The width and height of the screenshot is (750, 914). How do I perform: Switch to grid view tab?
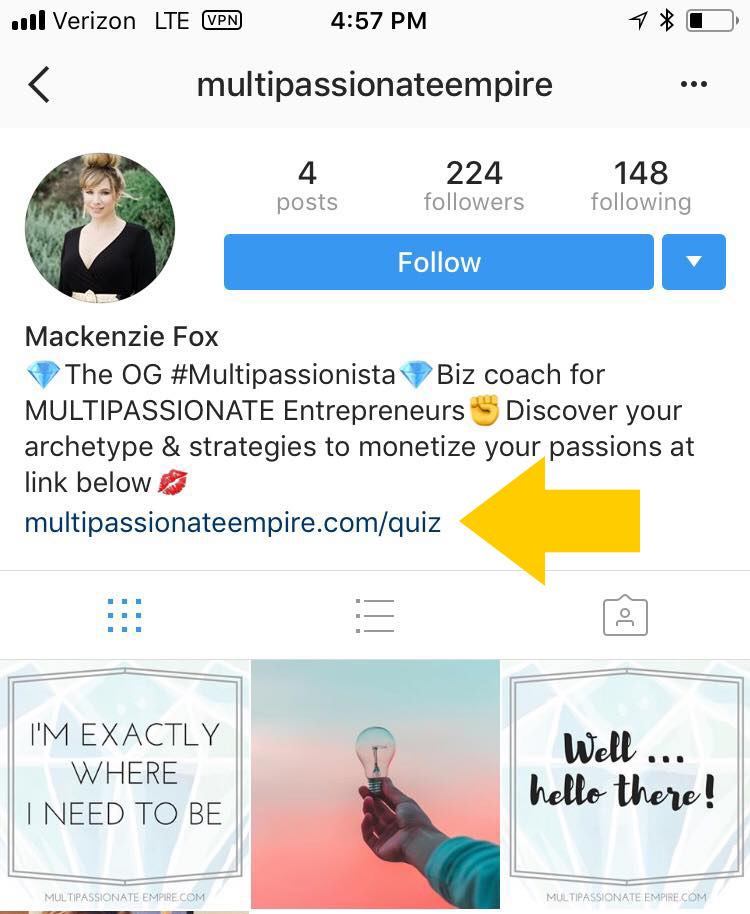coord(125,616)
